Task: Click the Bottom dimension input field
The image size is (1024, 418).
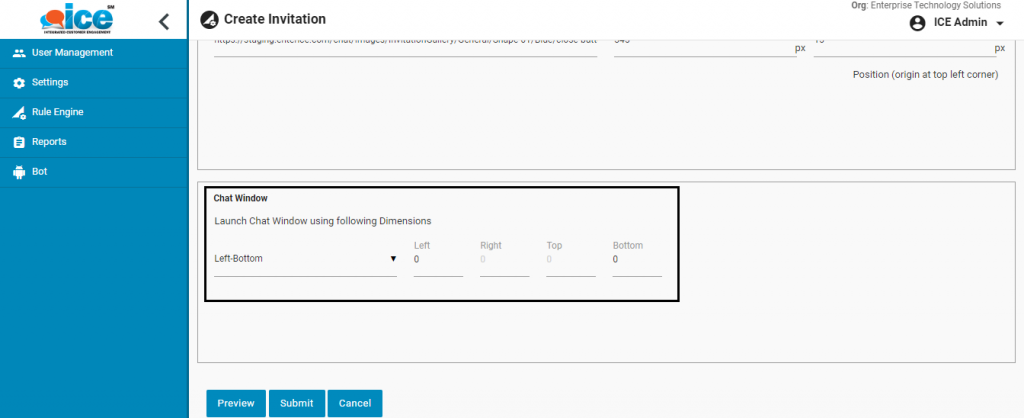Action: coord(637,260)
